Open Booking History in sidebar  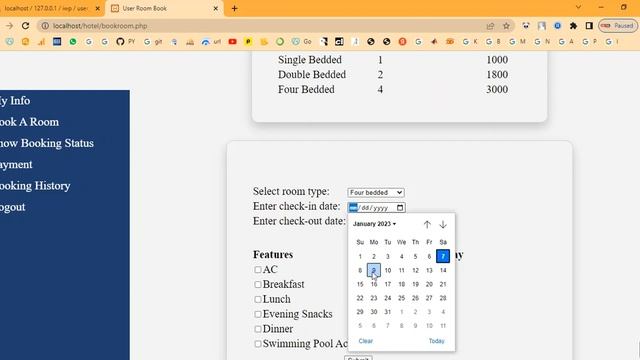pyautogui.click(x=35, y=185)
